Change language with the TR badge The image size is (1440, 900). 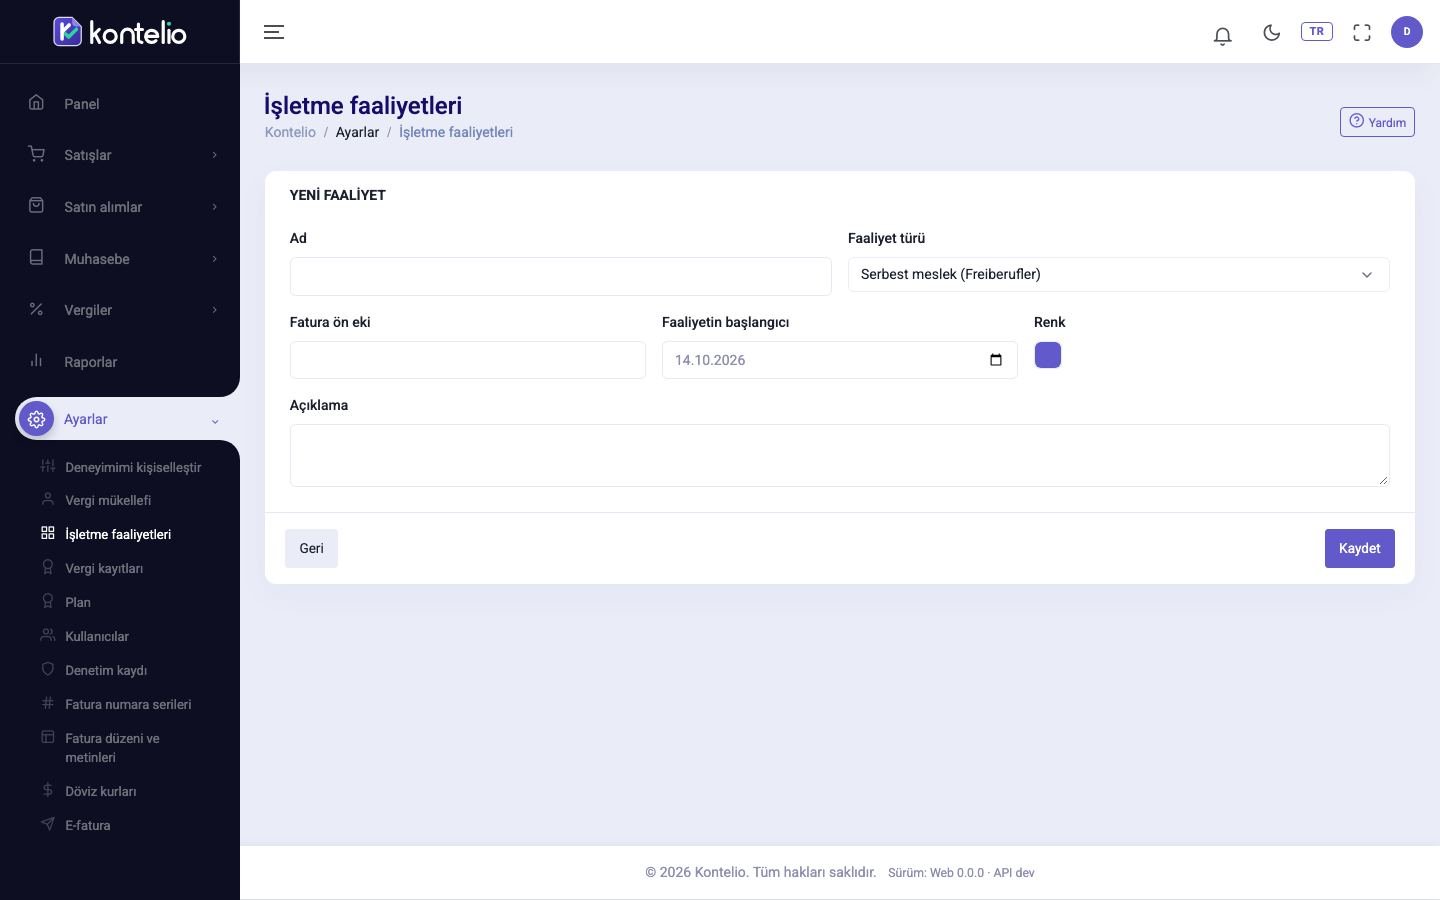tap(1317, 31)
